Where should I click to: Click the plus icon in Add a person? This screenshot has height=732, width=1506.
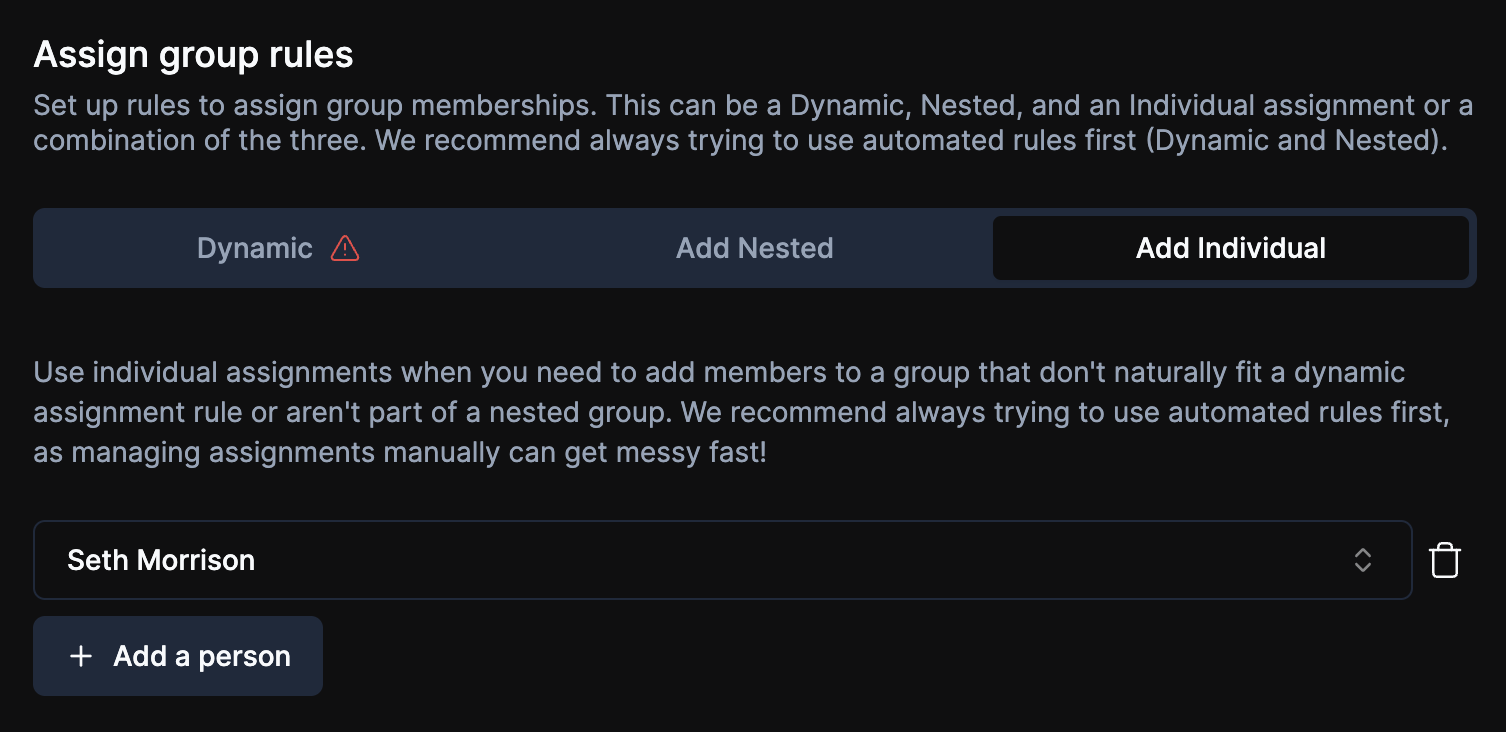[x=81, y=656]
